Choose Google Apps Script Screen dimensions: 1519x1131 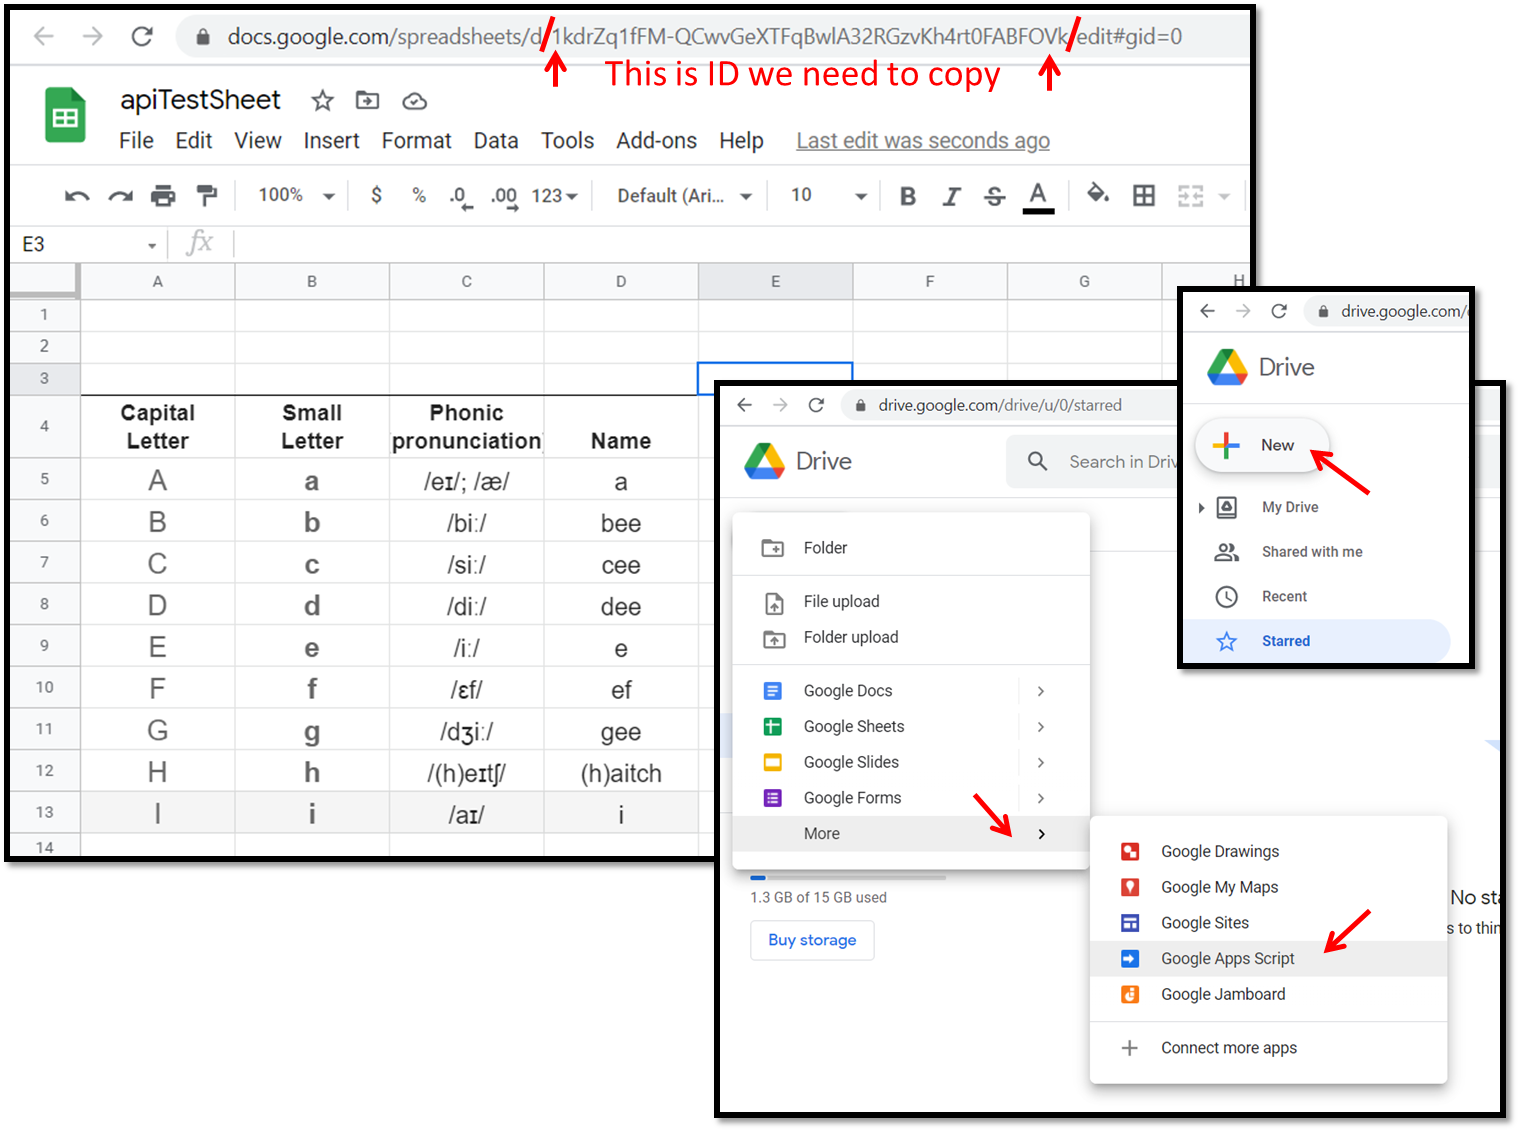coord(1268,959)
